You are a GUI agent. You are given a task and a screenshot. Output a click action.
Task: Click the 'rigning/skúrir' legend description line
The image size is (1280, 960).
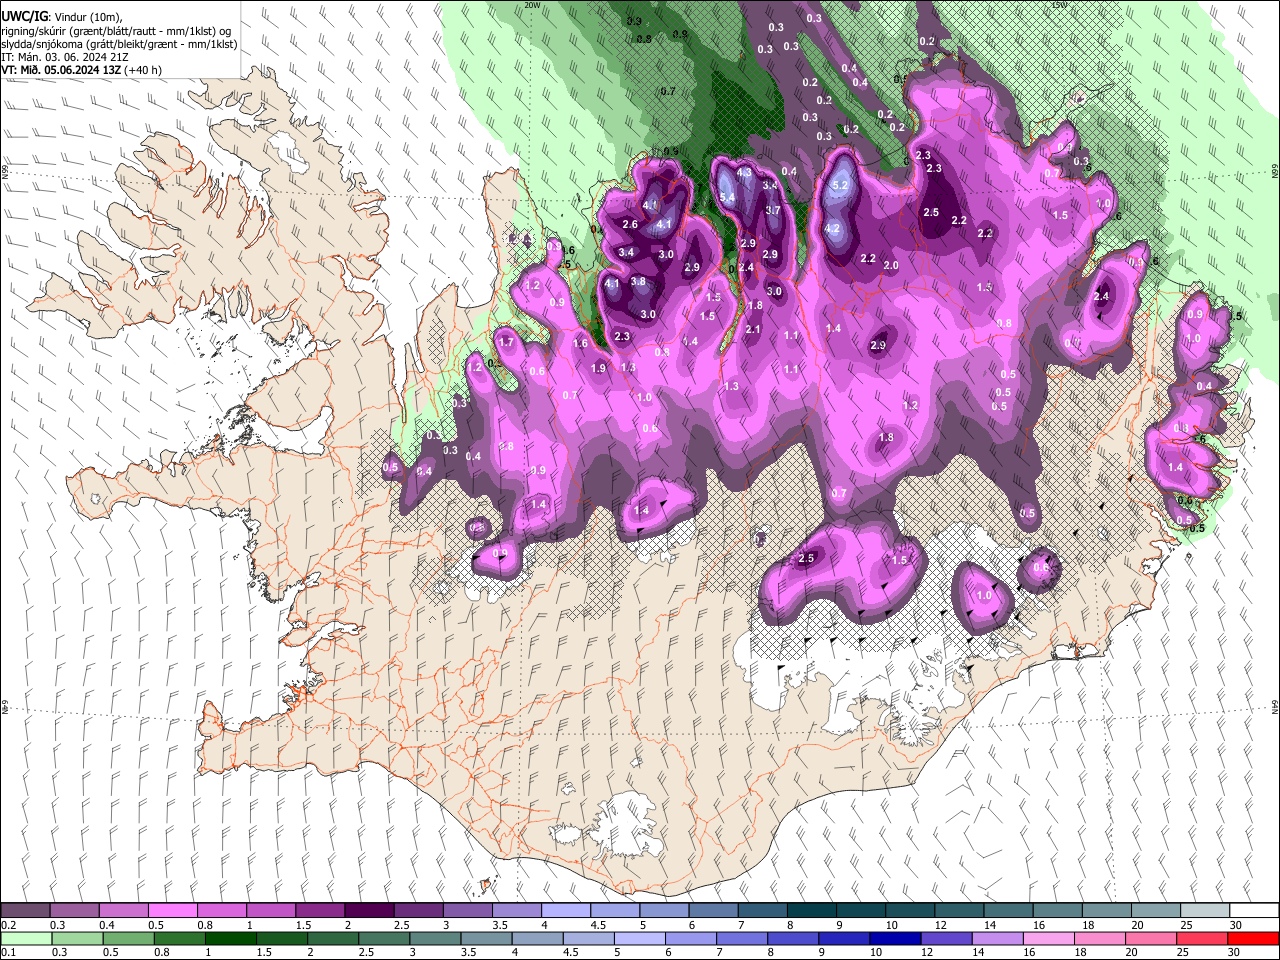click(x=116, y=31)
